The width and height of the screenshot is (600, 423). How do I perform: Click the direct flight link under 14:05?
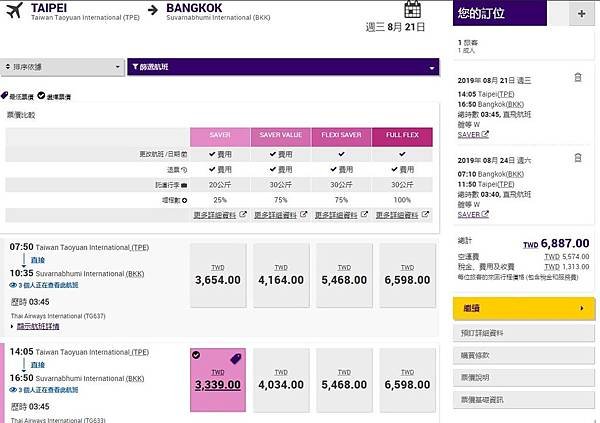[x=38, y=365]
